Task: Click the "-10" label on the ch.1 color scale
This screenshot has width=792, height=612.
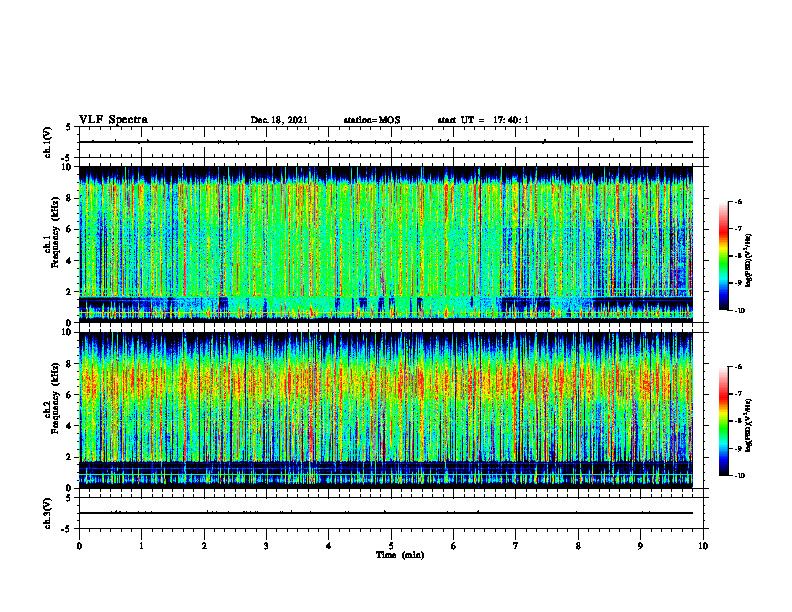Action: pyautogui.click(x=740, y=311)
